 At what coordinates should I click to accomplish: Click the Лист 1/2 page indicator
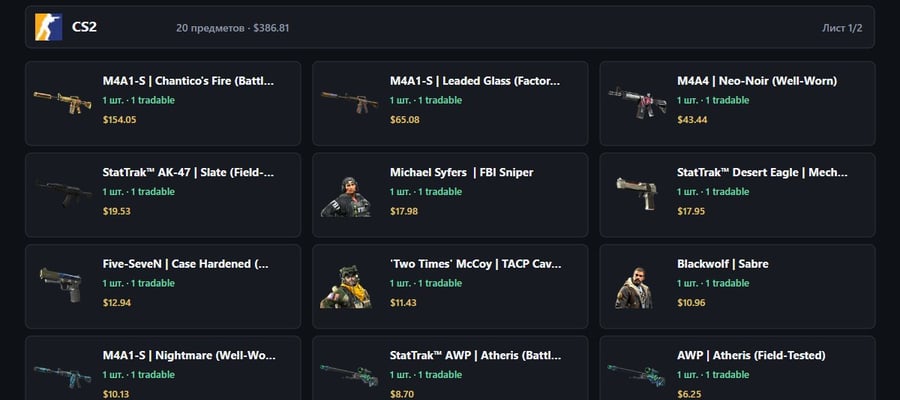click(x=842, y=28)
